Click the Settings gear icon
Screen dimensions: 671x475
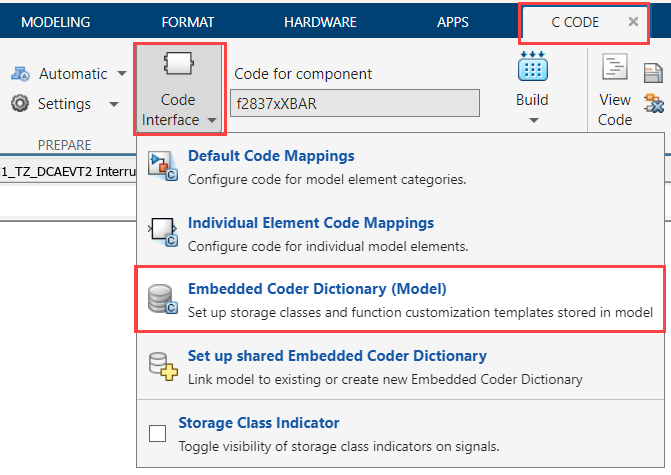point(20,104)
